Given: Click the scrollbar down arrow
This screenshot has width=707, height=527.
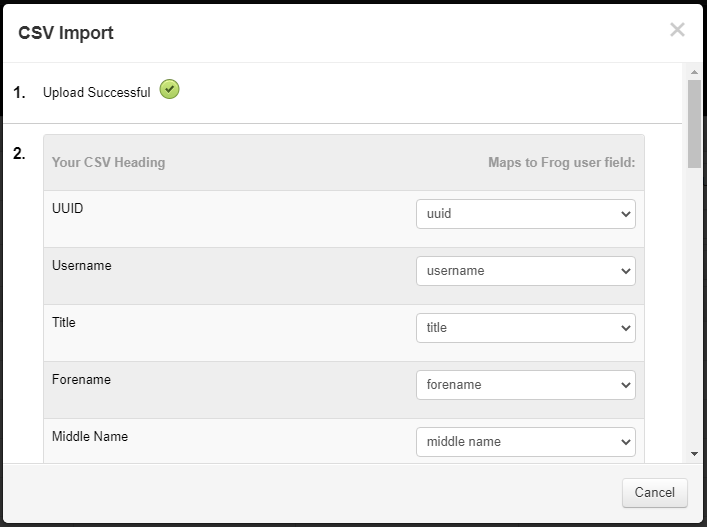Looking at the screenshot, I should [694, 454].
